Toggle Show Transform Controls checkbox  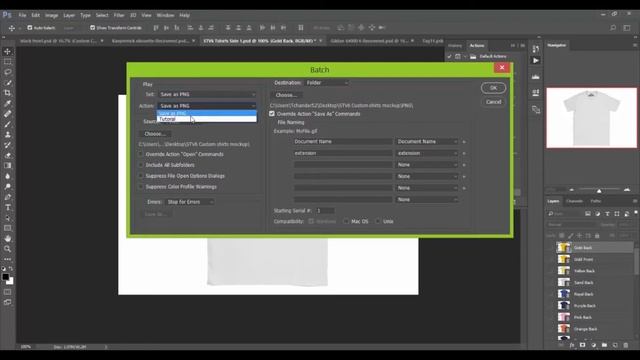92,28
